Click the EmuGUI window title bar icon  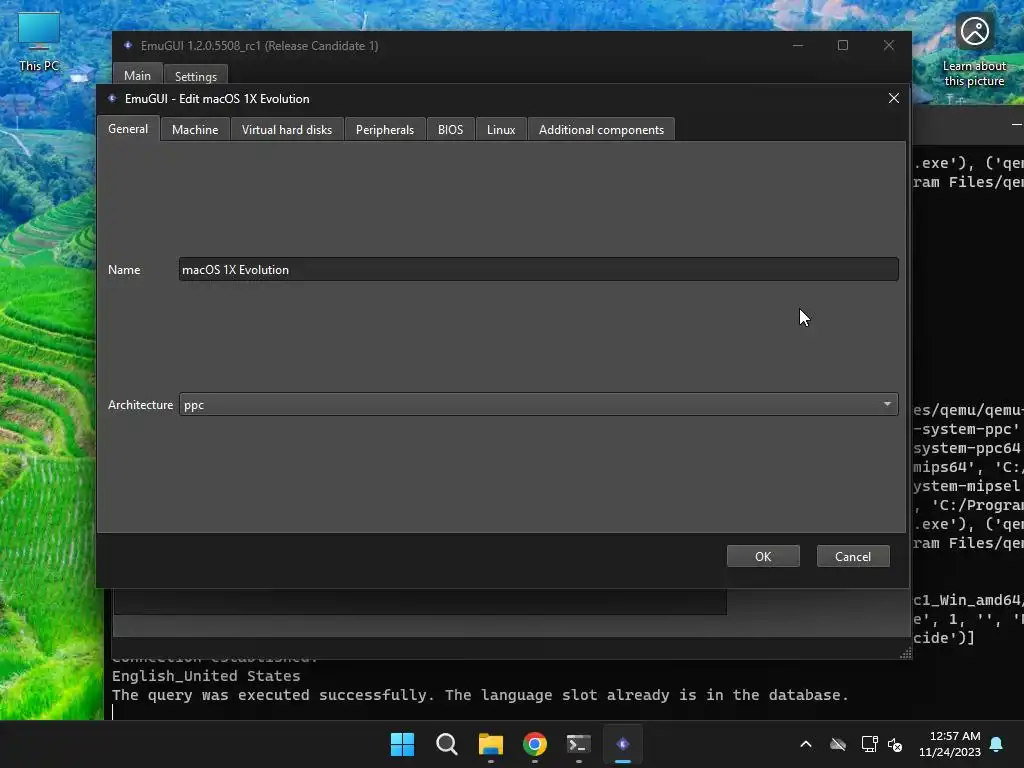(128, 45)
